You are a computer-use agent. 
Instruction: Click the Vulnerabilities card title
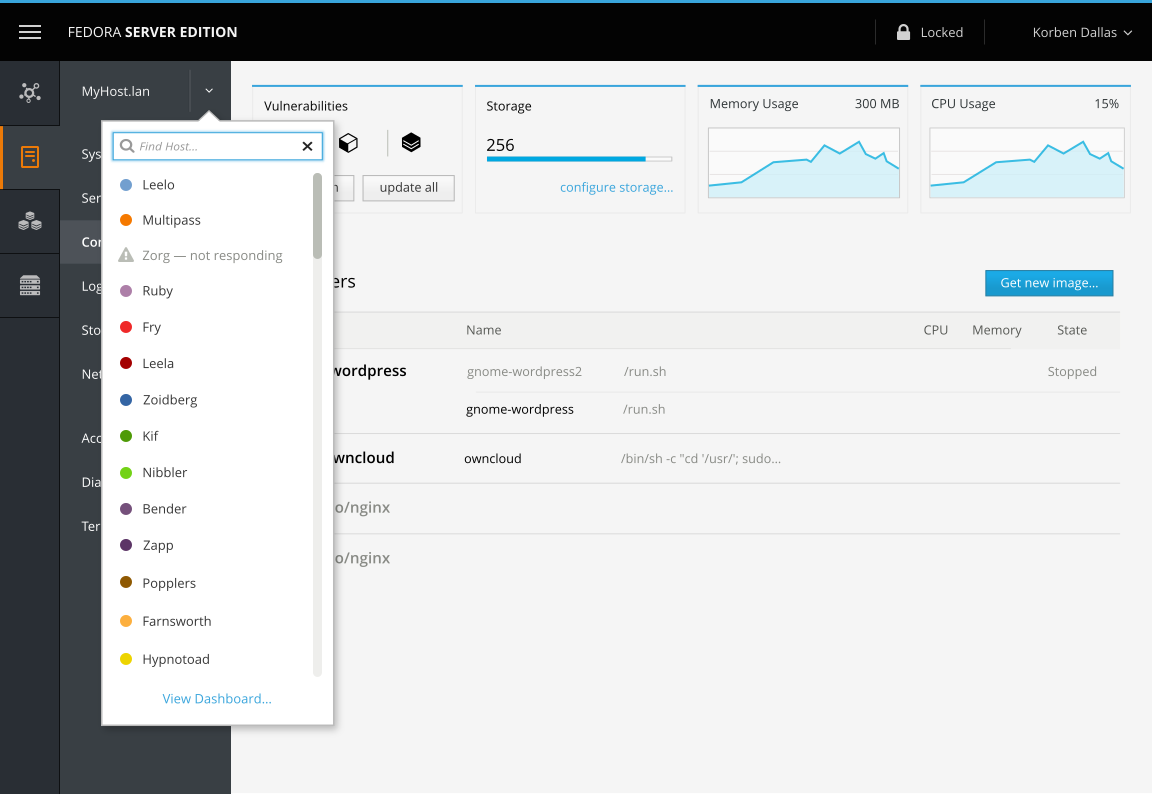pos(306,106)
